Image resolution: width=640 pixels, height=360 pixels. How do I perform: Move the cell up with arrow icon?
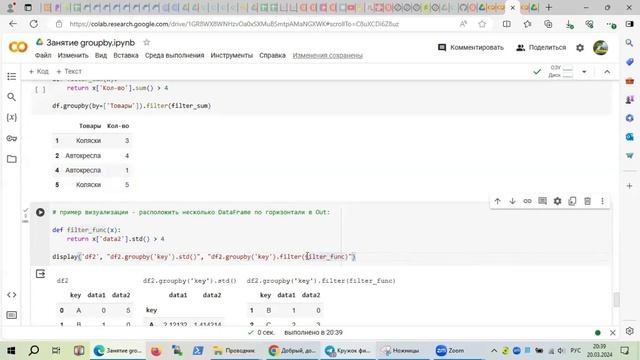pyautogui.click(x=497, y=201)
